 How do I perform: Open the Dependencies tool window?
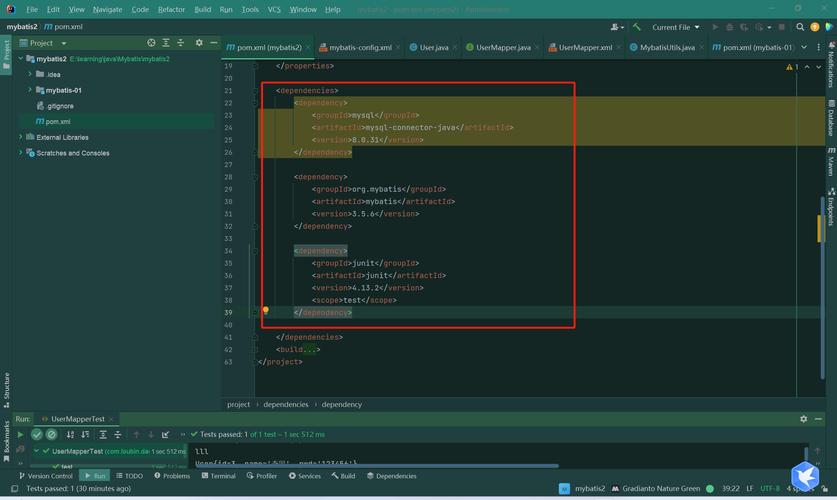[x=391, y=476]
